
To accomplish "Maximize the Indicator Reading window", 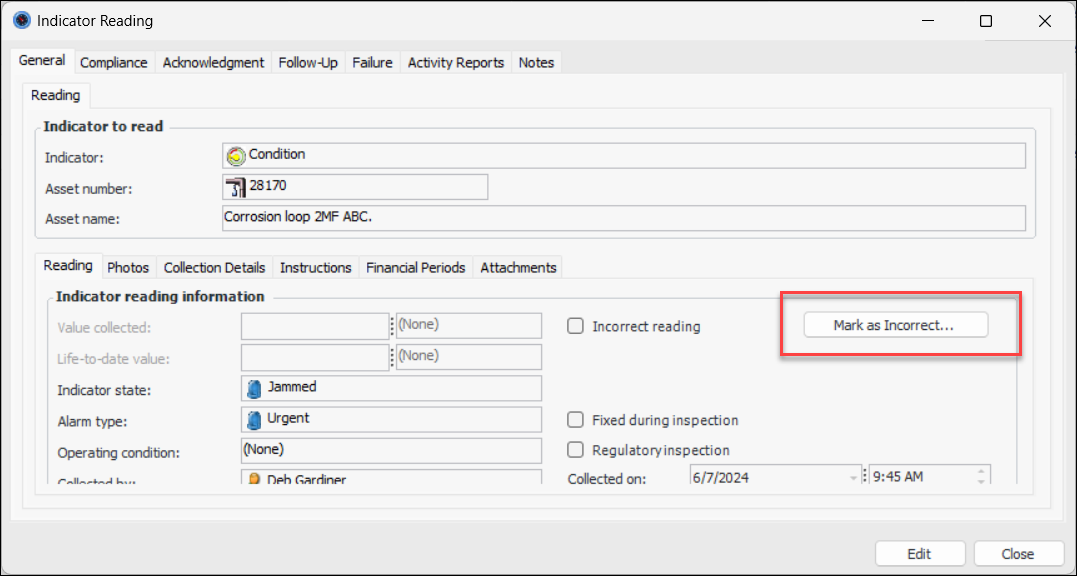I will pos(986,21).
